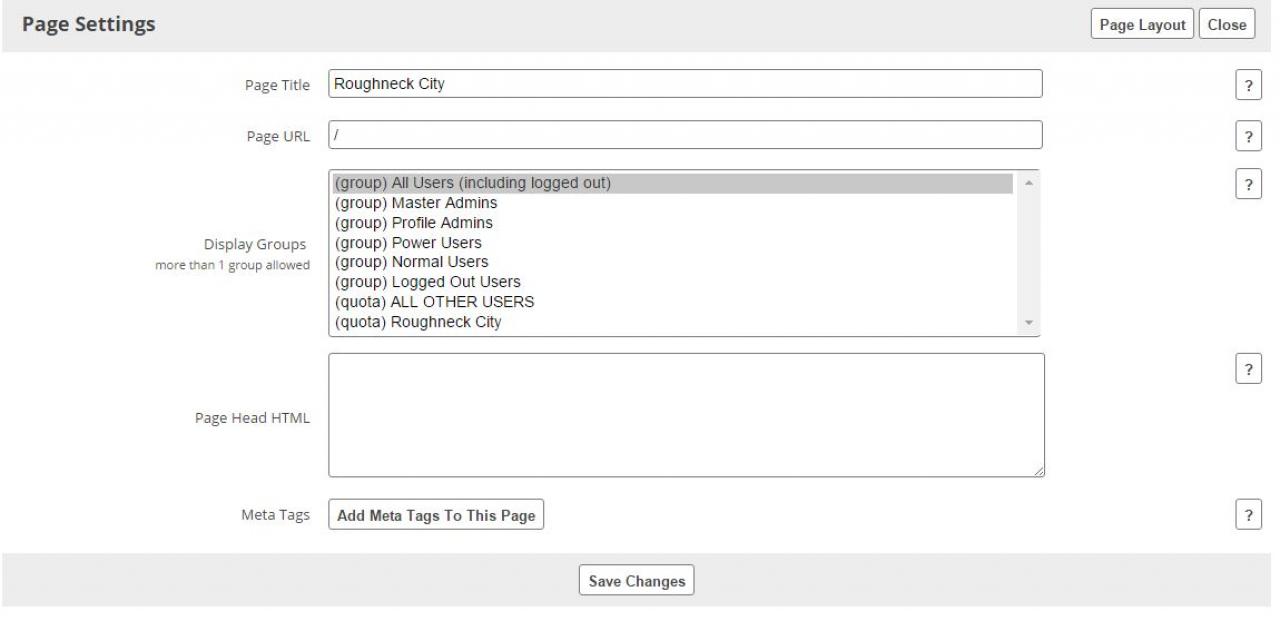Screen dimensions: 1280x621
Task: Open help for Page Head HTML
Action: pos(1247,369)
